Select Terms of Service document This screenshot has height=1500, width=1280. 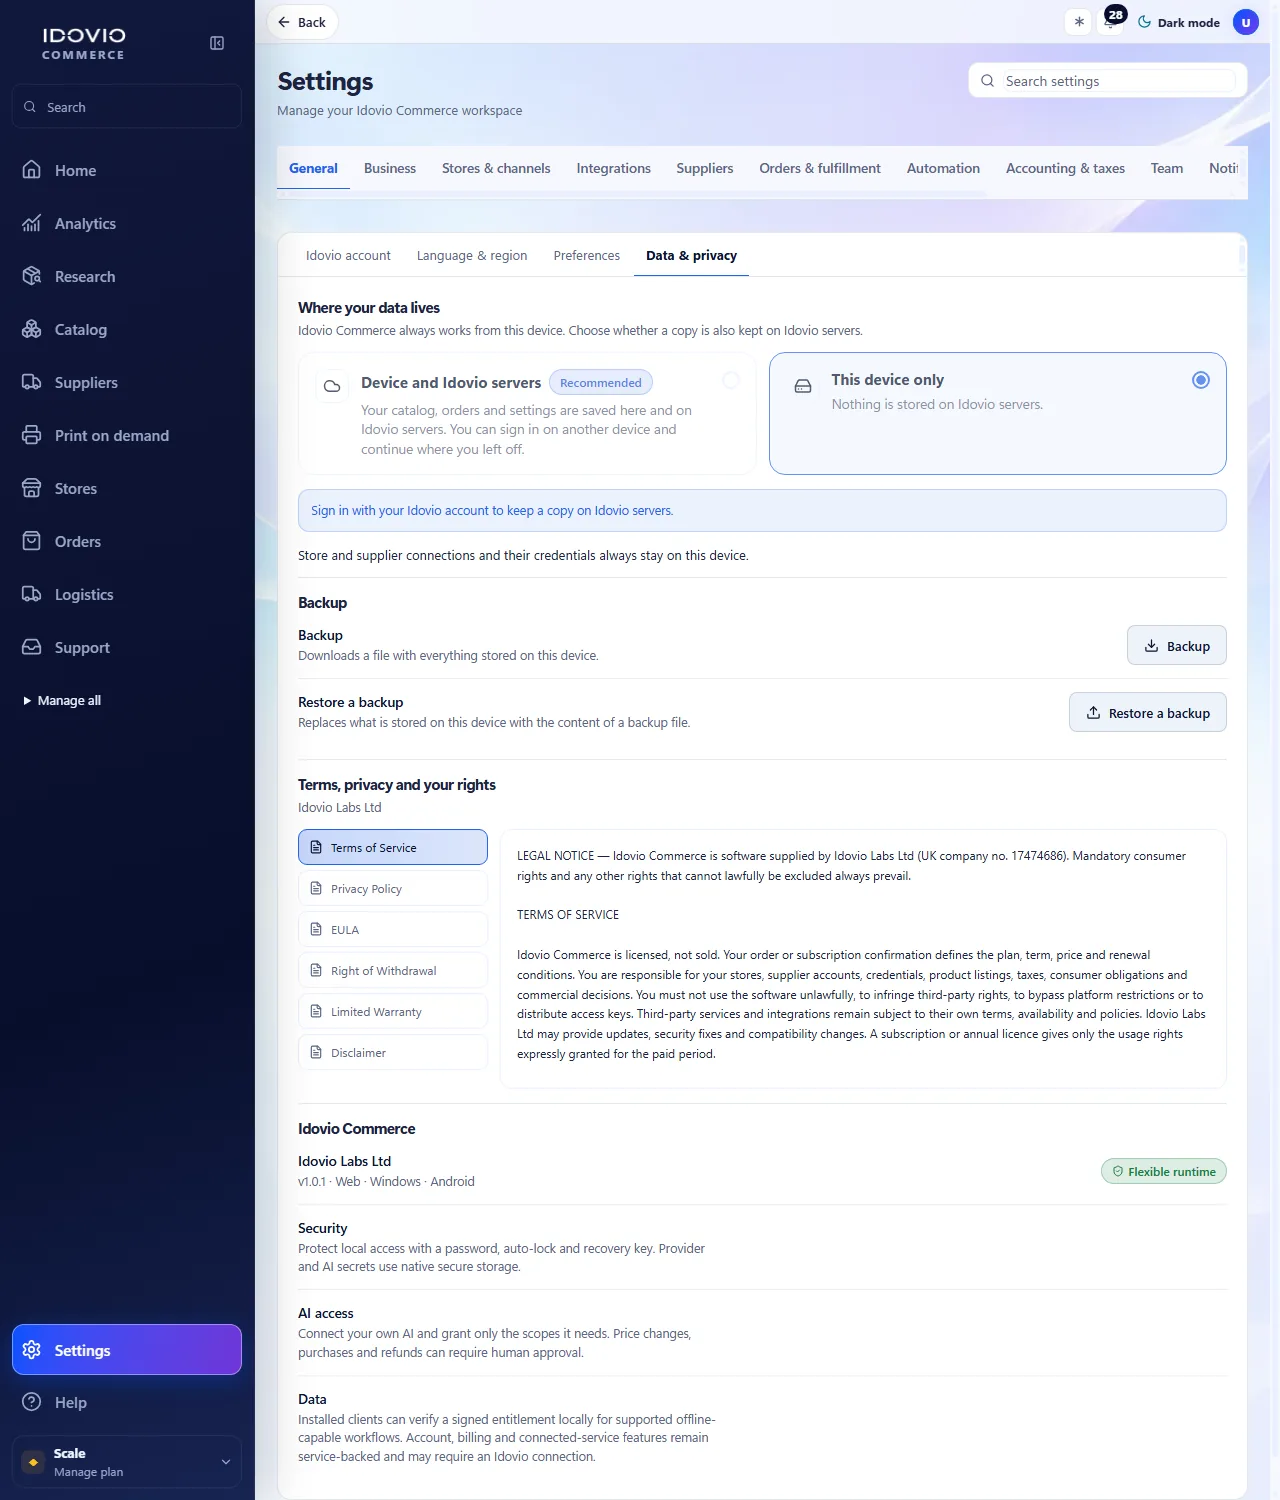[x=393, y=847]
